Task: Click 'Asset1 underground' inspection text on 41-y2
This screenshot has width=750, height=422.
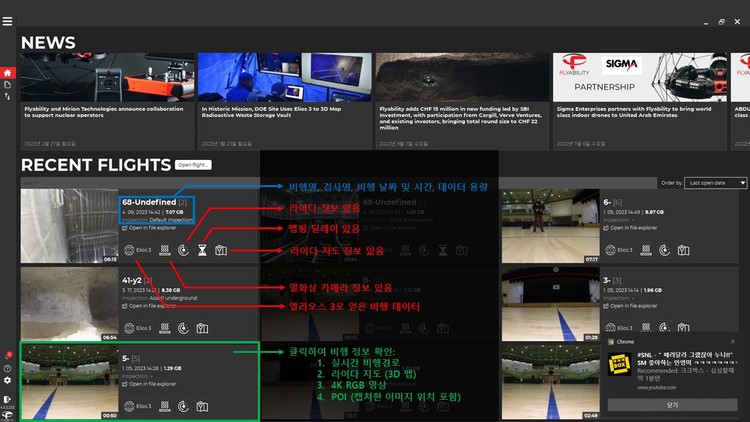Action: [173, 298]
